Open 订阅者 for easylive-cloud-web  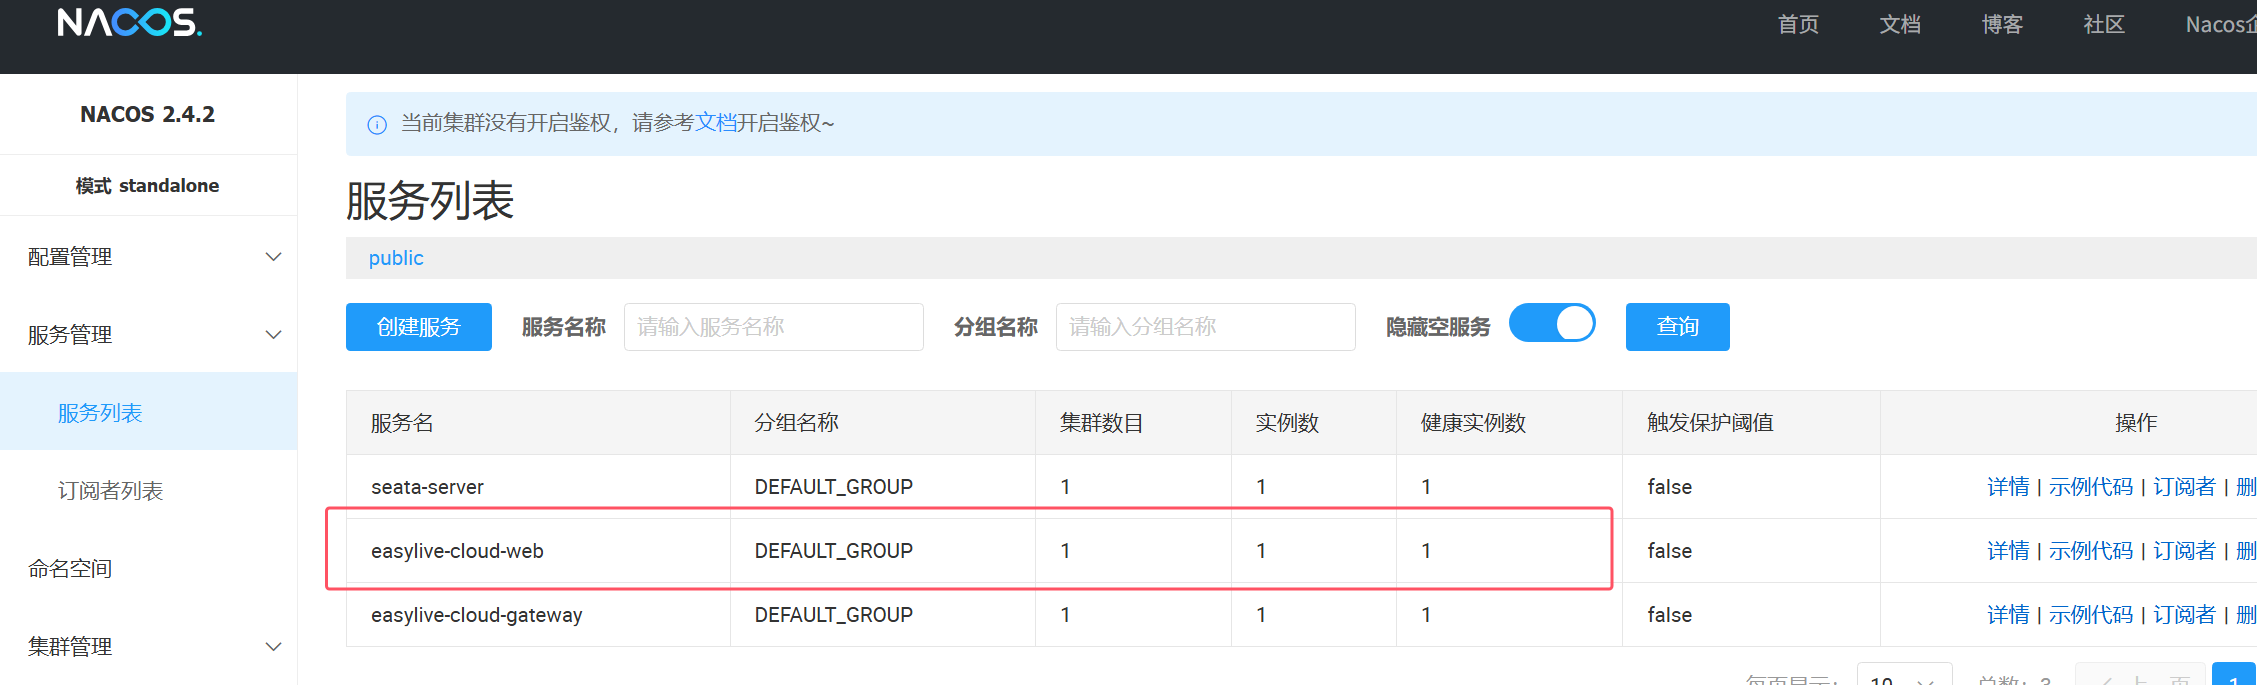(x=2184, y=551)
